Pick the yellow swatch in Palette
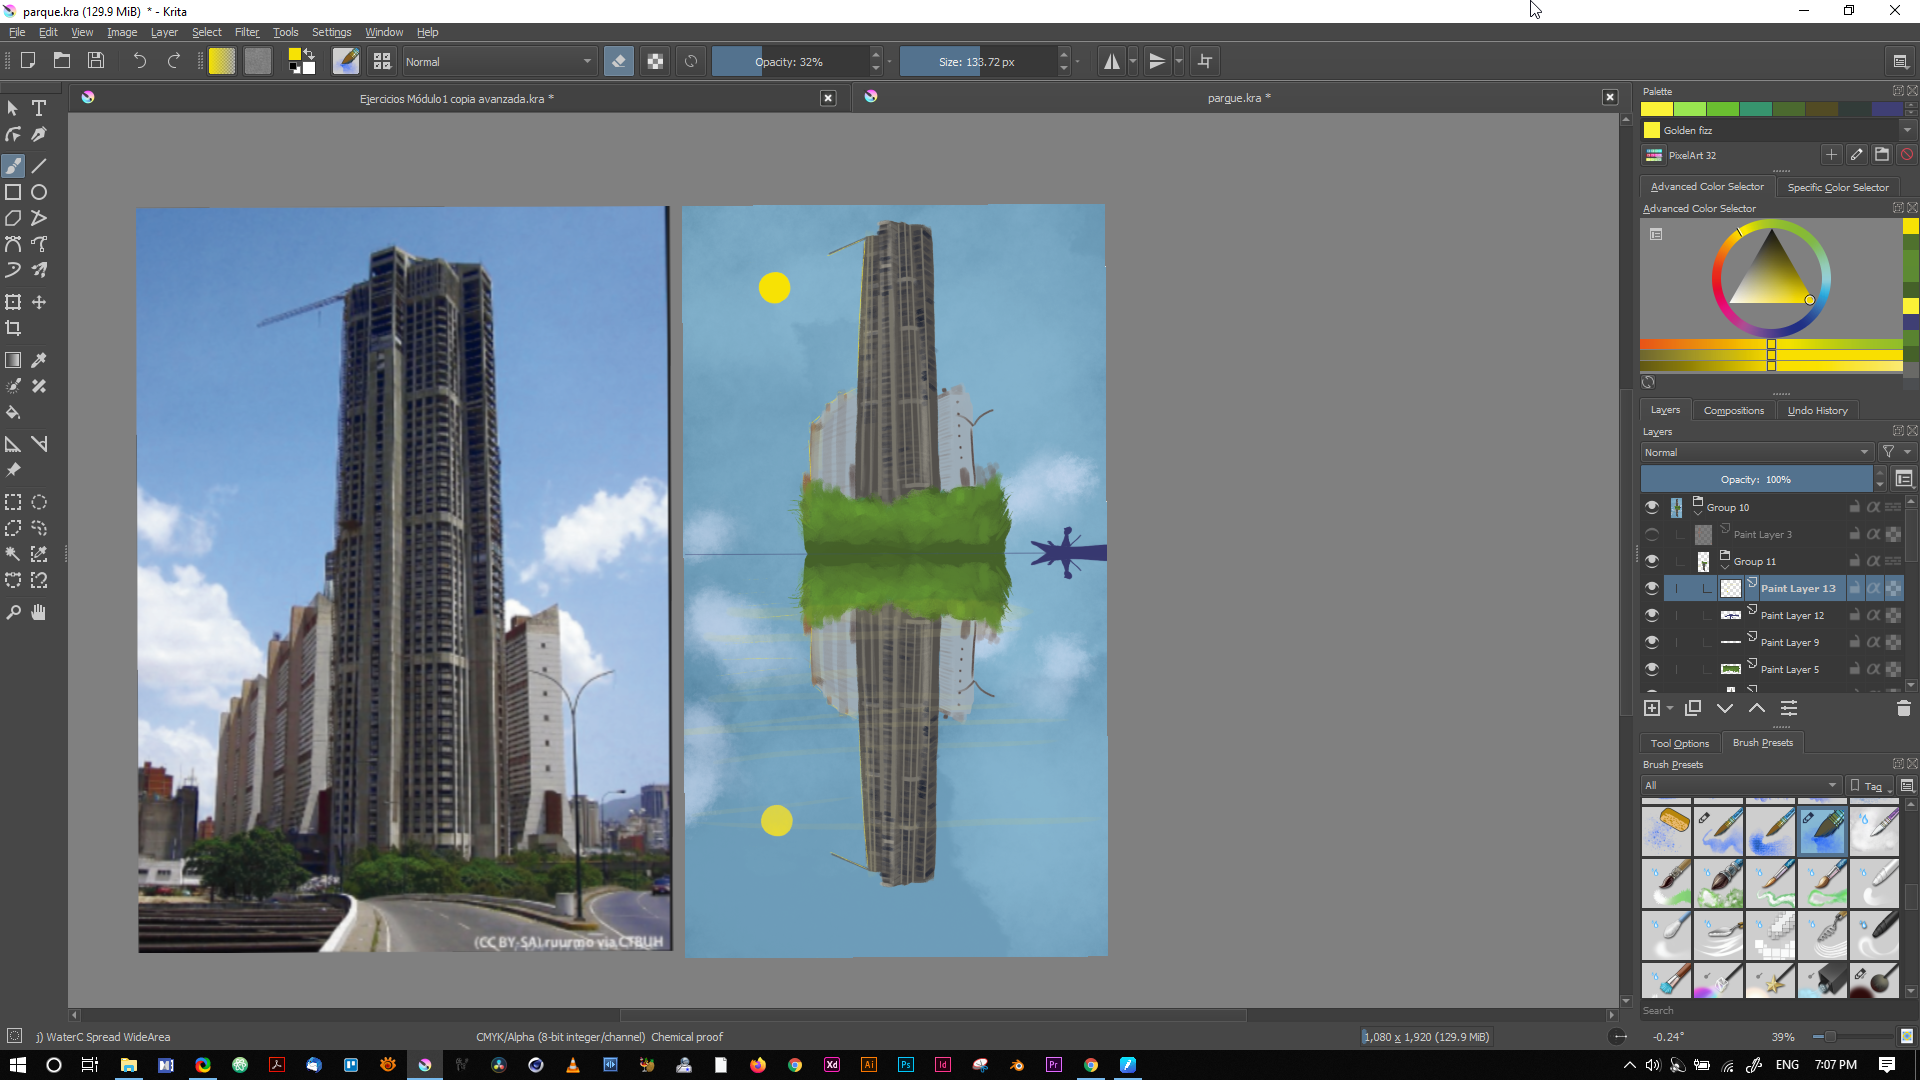The width and height of the screenshot is (1920, 1080). point(1657,109)
